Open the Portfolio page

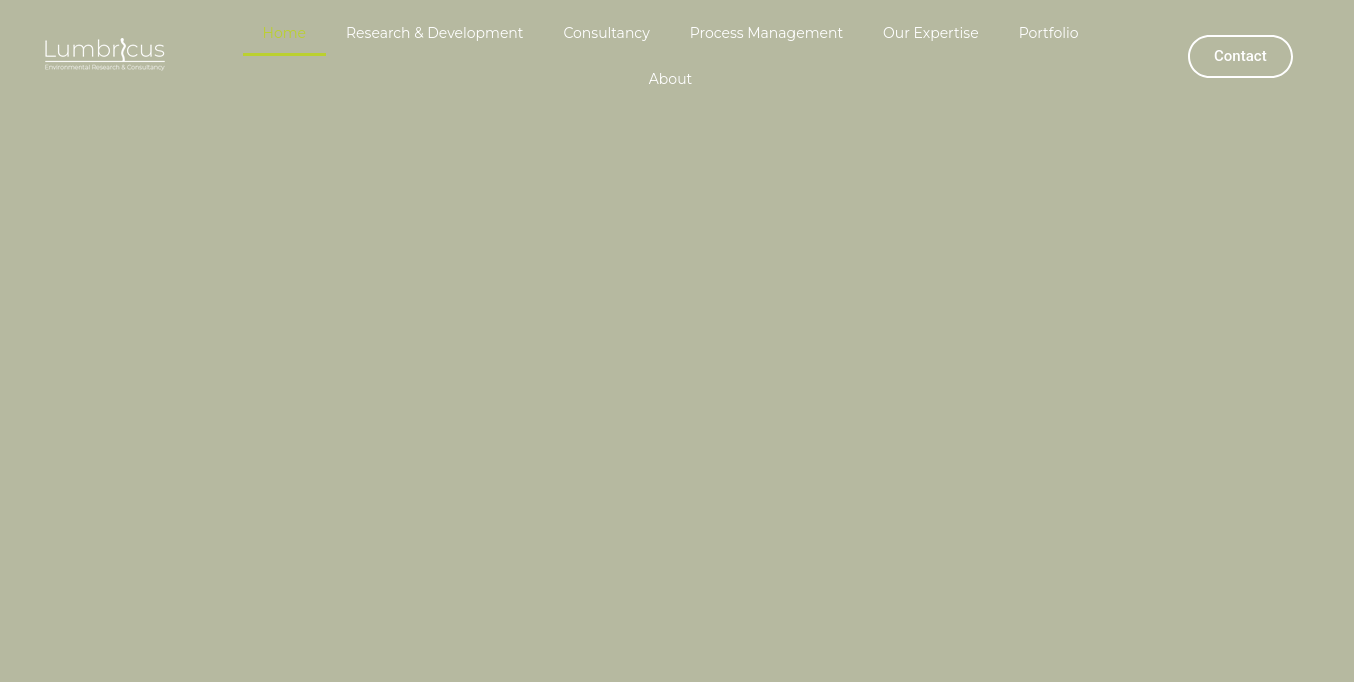(x=1048, y=33)
